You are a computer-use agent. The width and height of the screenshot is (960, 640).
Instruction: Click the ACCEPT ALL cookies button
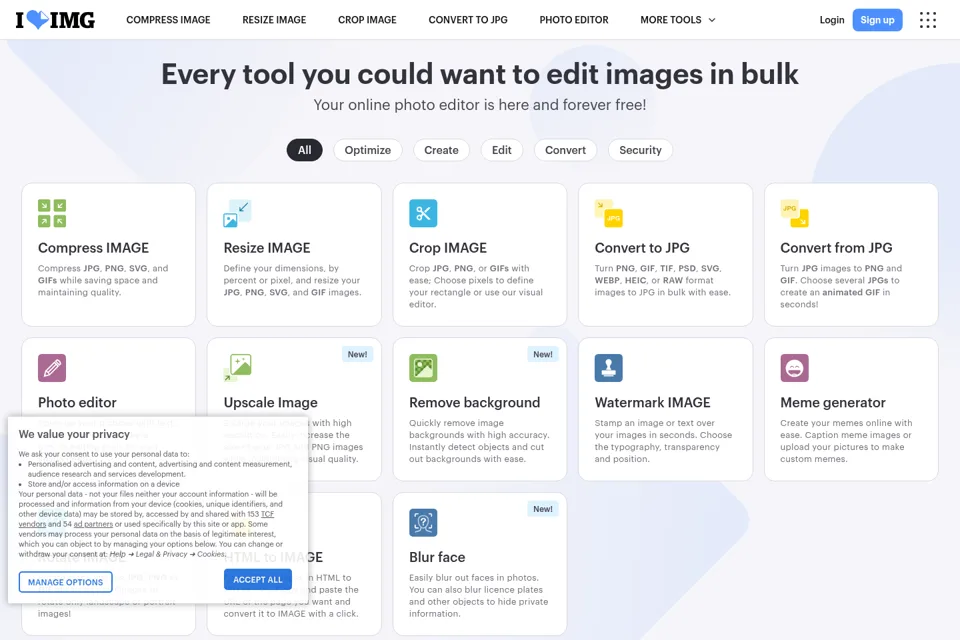pos(258,579)
